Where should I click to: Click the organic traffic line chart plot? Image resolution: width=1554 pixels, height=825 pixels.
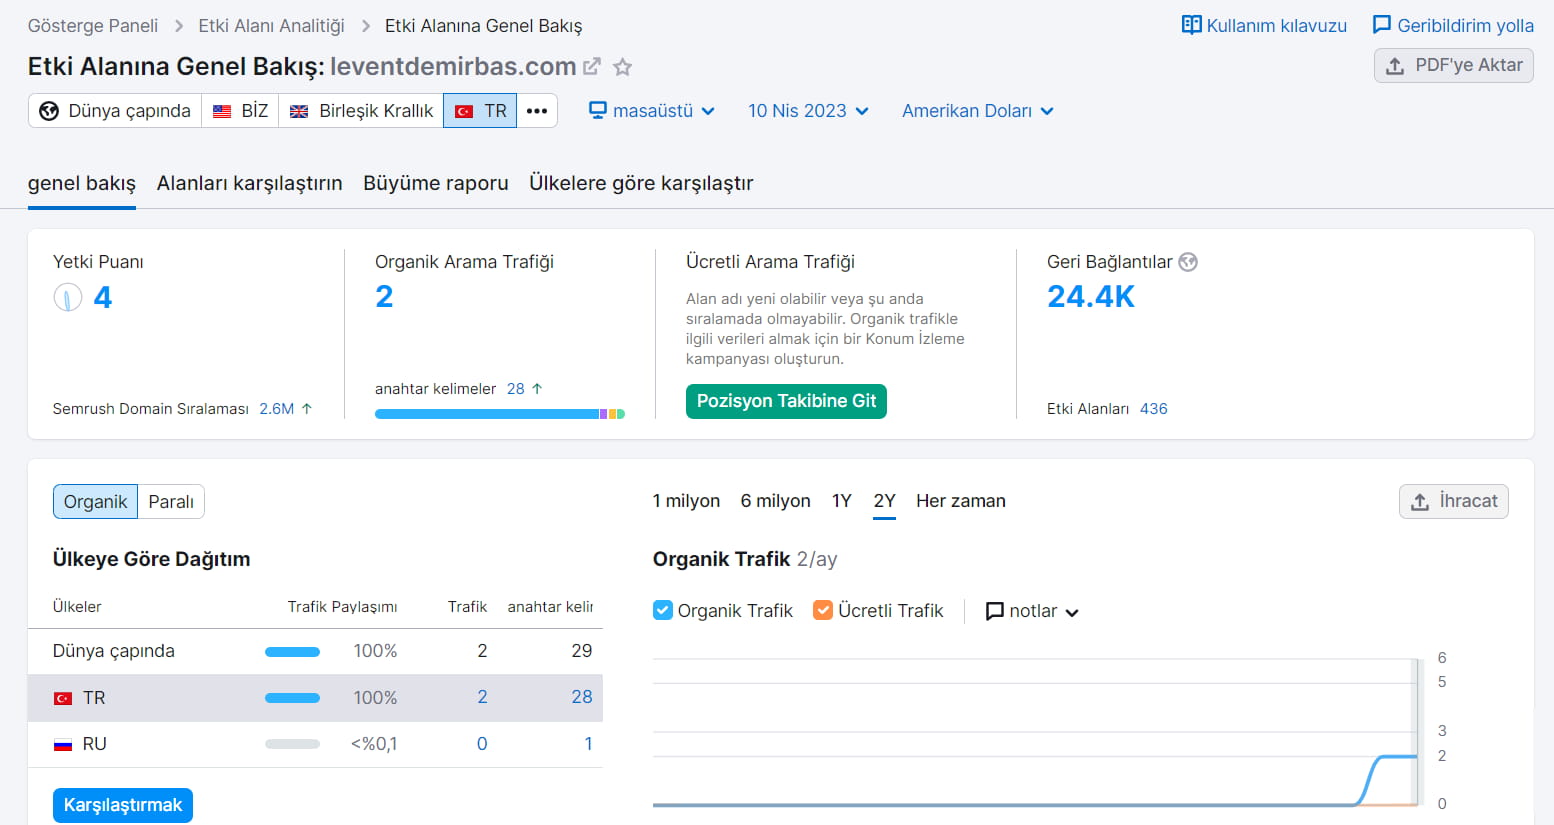click(1035, 732)
